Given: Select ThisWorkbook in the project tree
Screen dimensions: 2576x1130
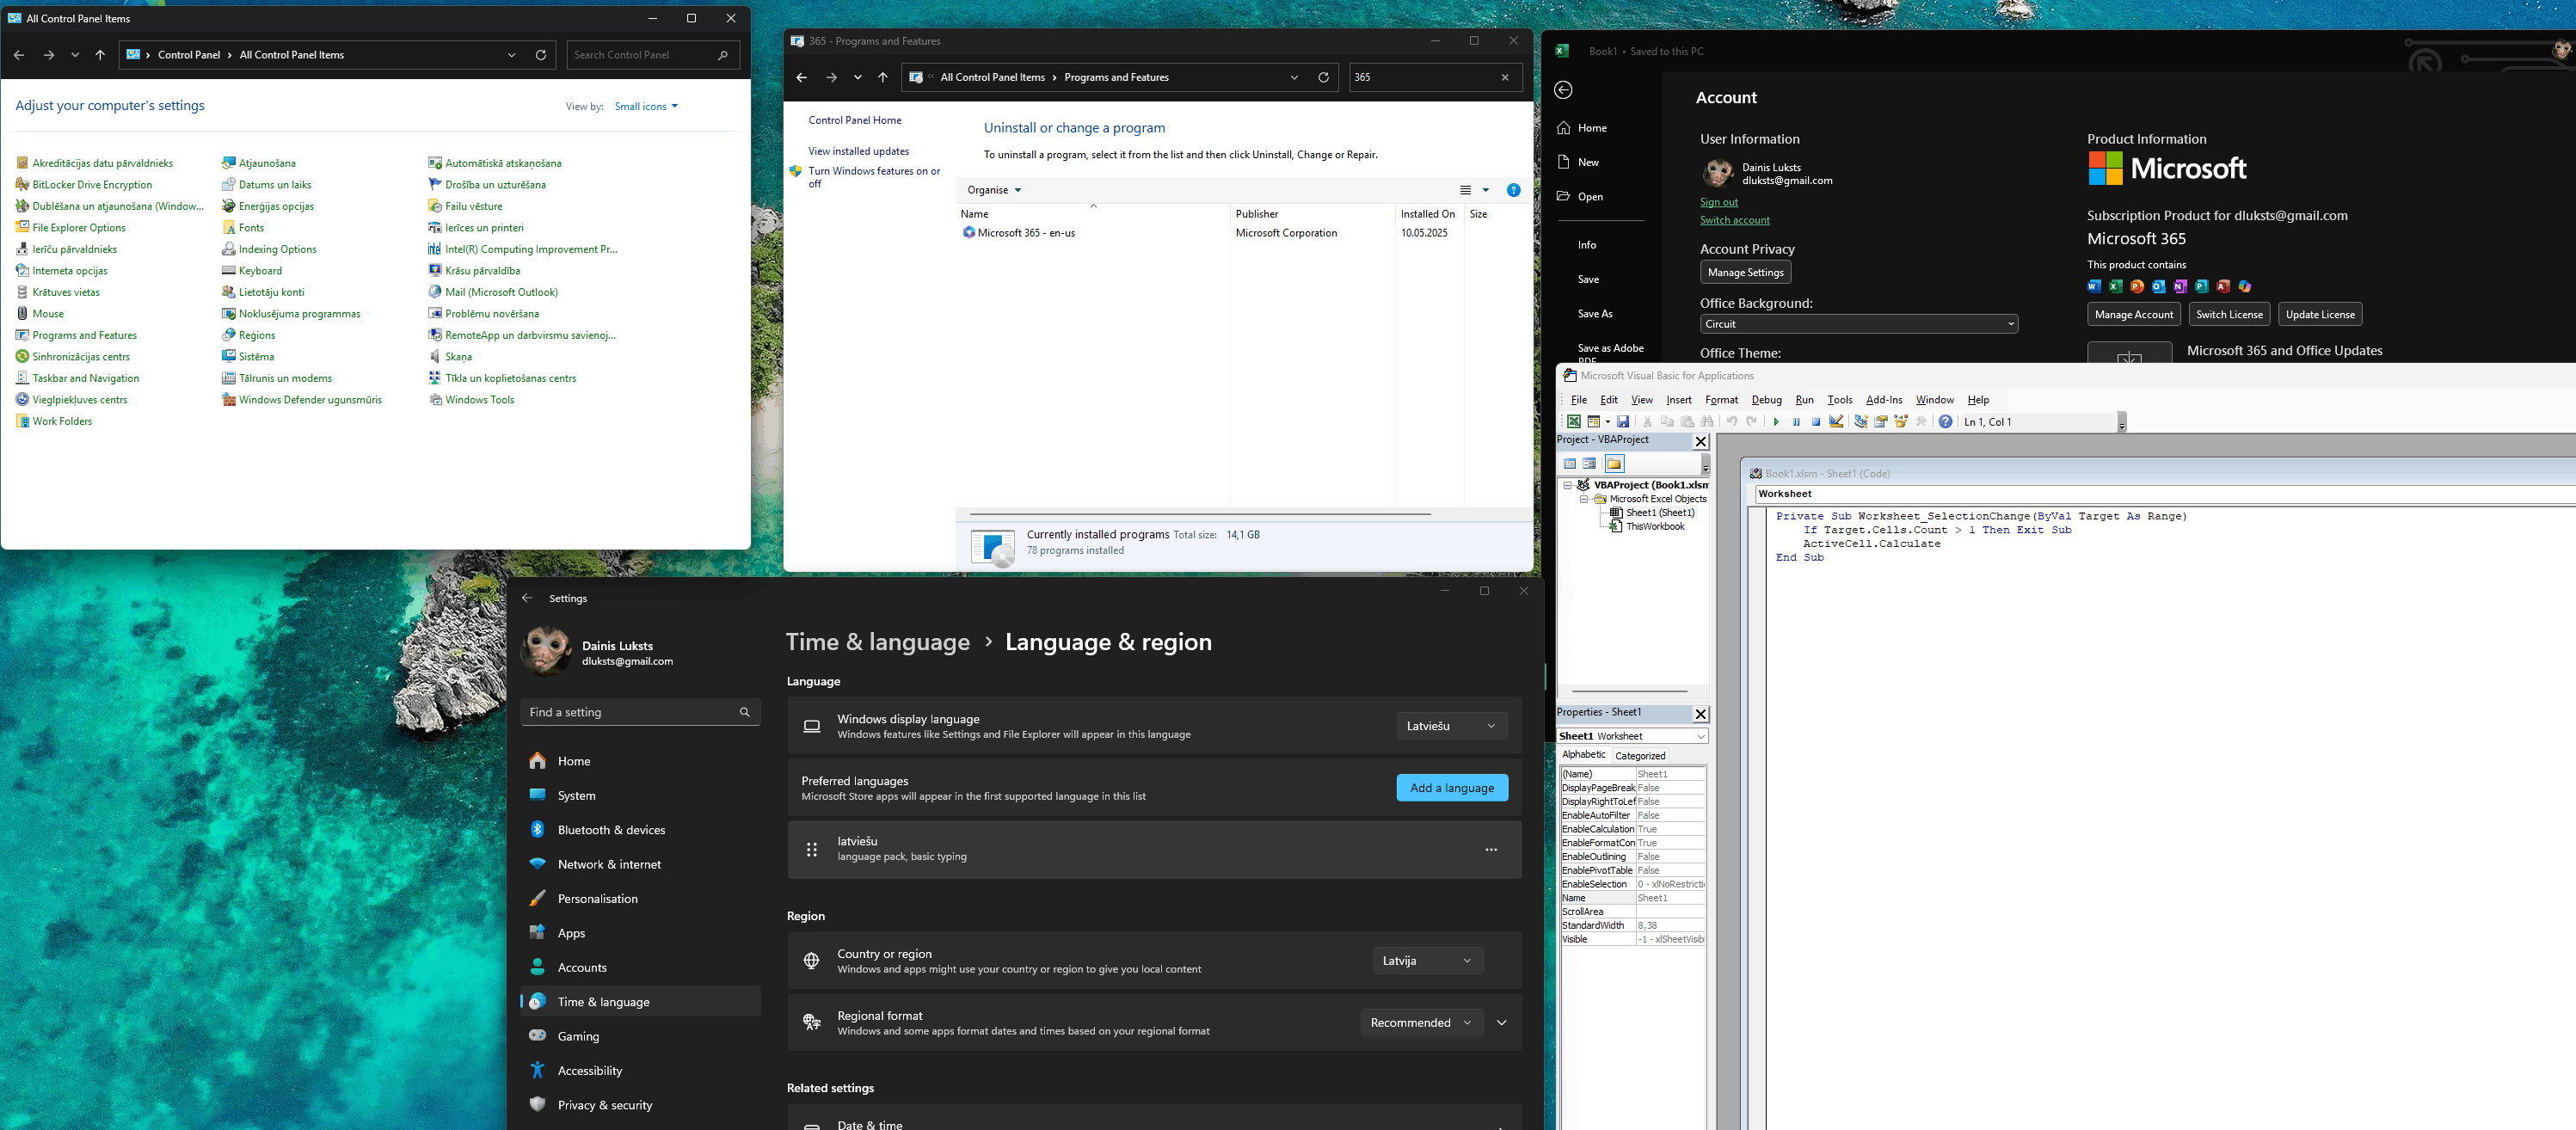Looking at the screenshot, I should click(x=1655, y=527).
